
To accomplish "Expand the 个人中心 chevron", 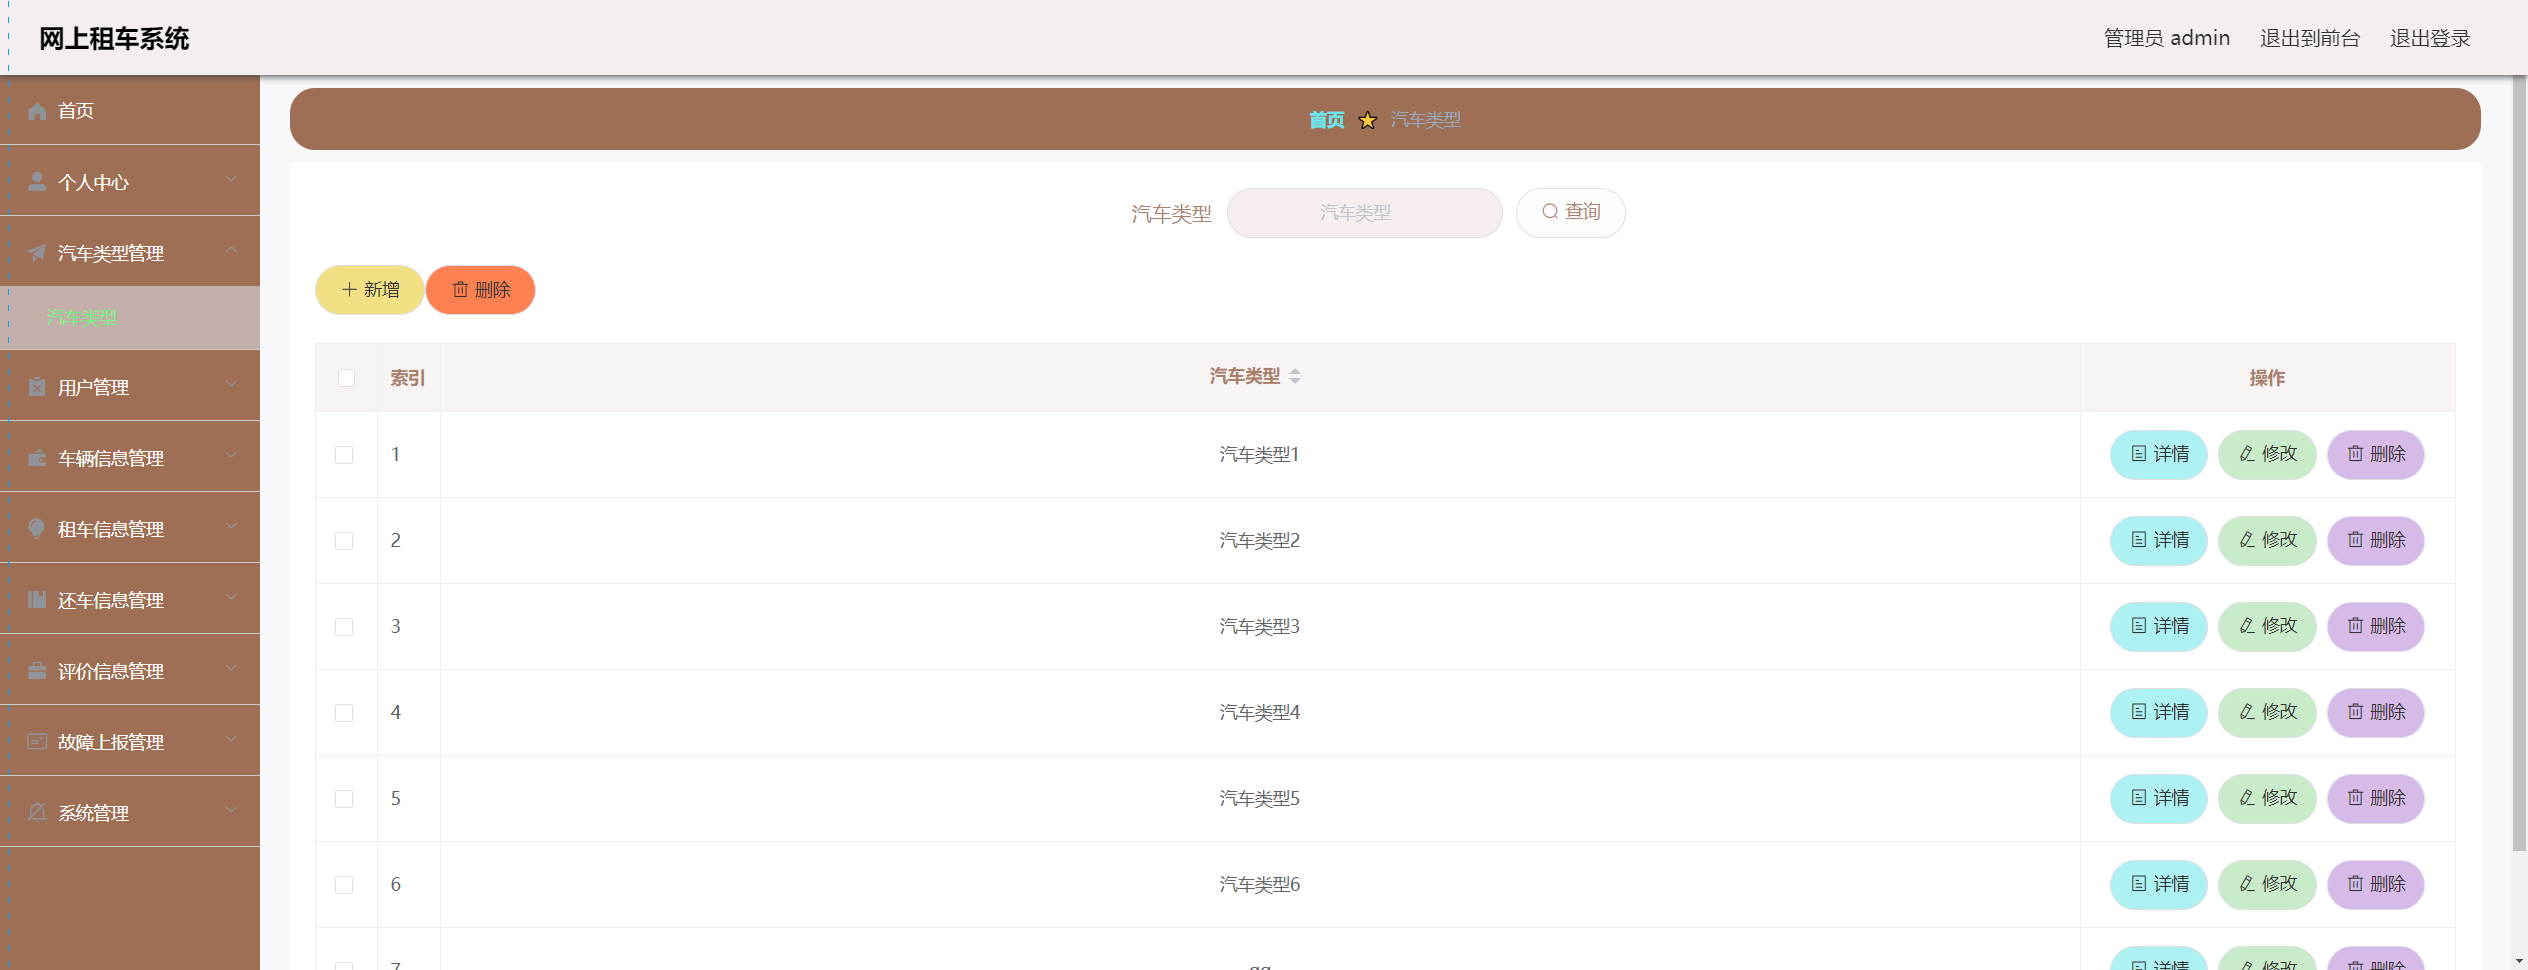I will [231, 179].
